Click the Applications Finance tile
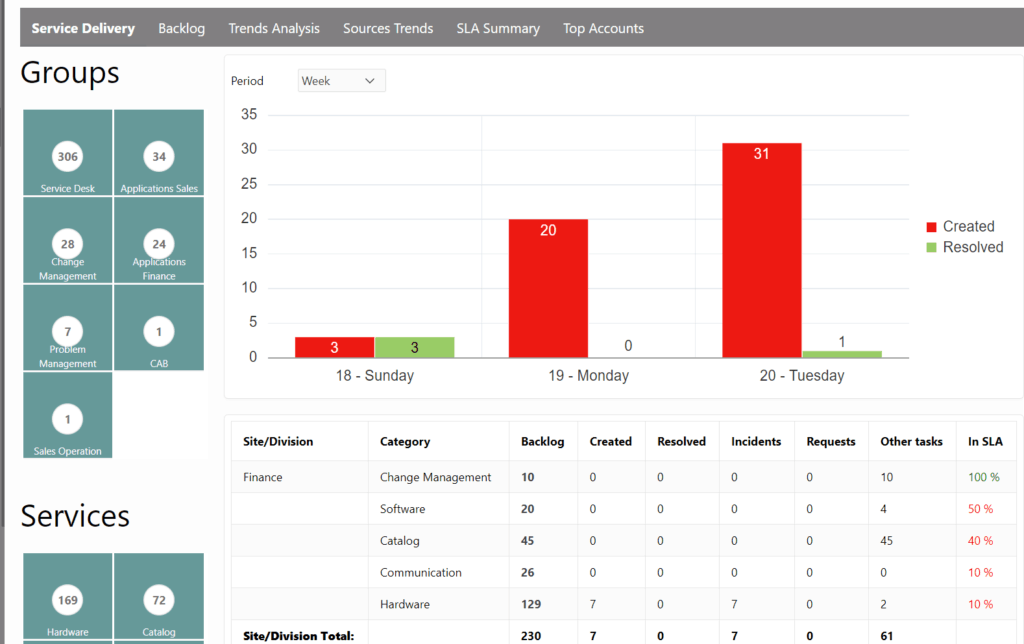1024x644 pixels. (159, 240)
